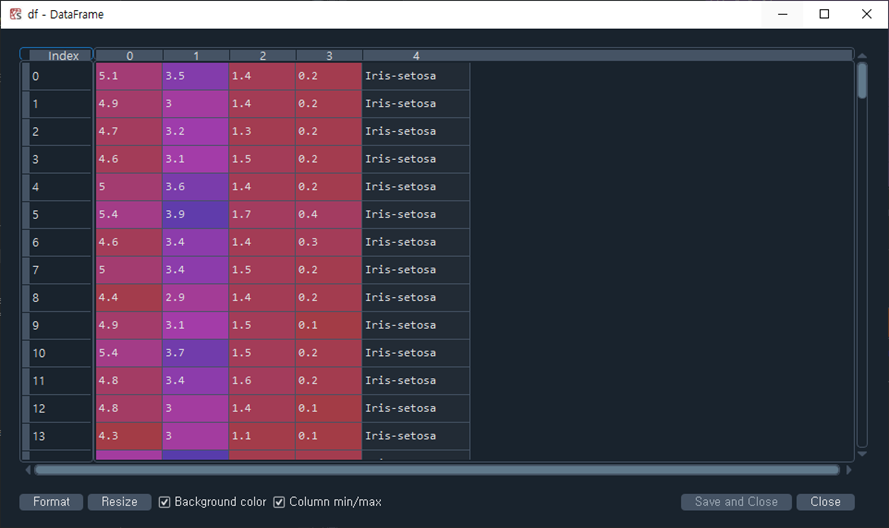This screenshot has width=889, height=528.
Task: Select cell 0.3 in row 6
Action: [x=328, y=242]
